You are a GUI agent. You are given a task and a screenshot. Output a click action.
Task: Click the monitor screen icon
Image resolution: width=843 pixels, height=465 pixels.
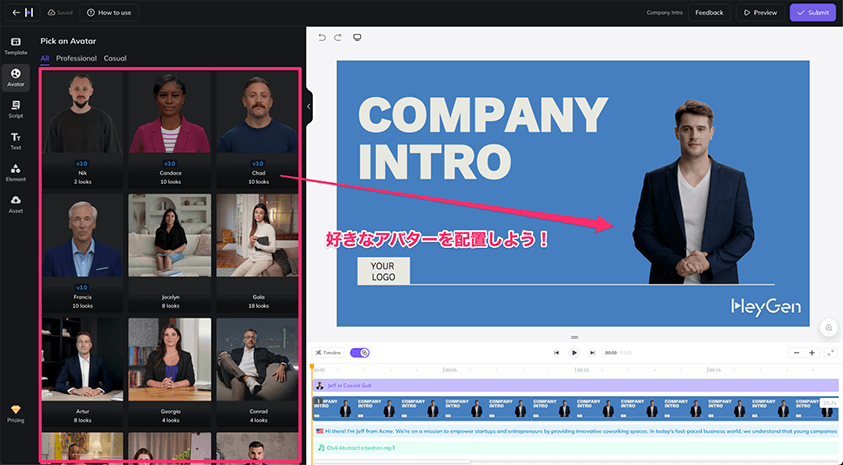(x=357, y=37)
